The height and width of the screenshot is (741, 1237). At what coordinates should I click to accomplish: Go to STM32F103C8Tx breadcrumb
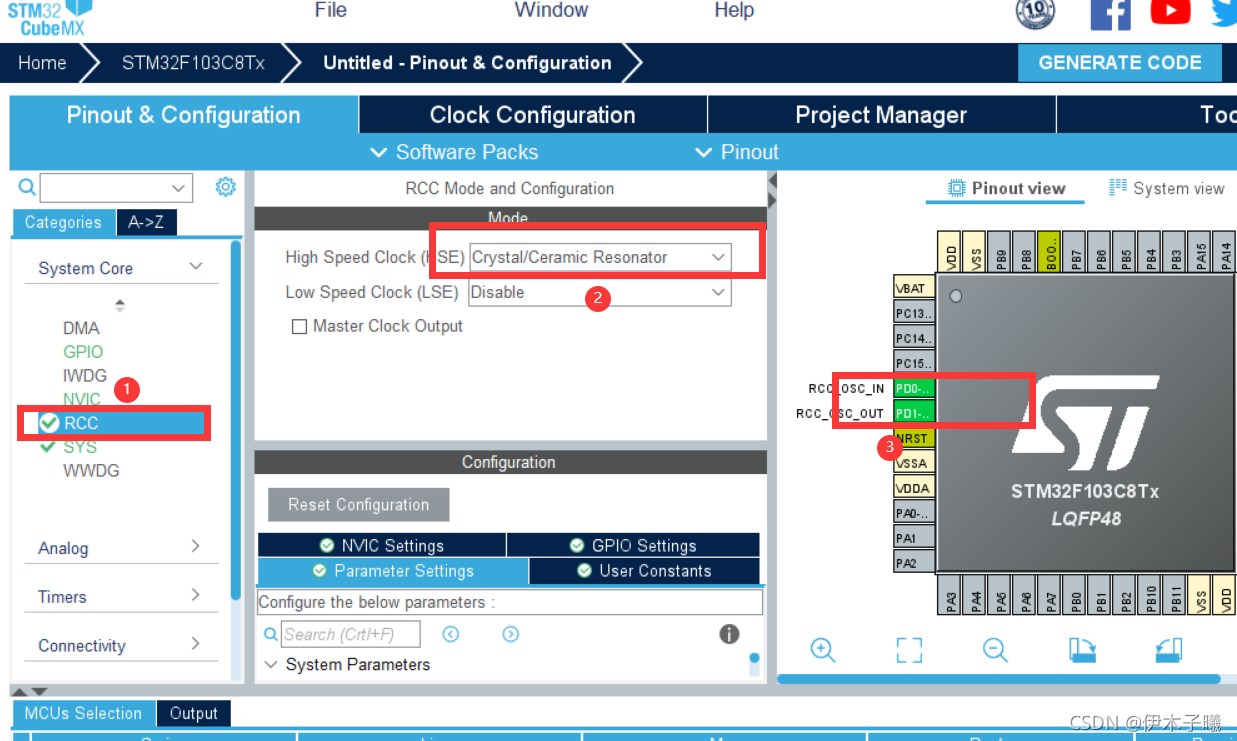coord(193,62)
